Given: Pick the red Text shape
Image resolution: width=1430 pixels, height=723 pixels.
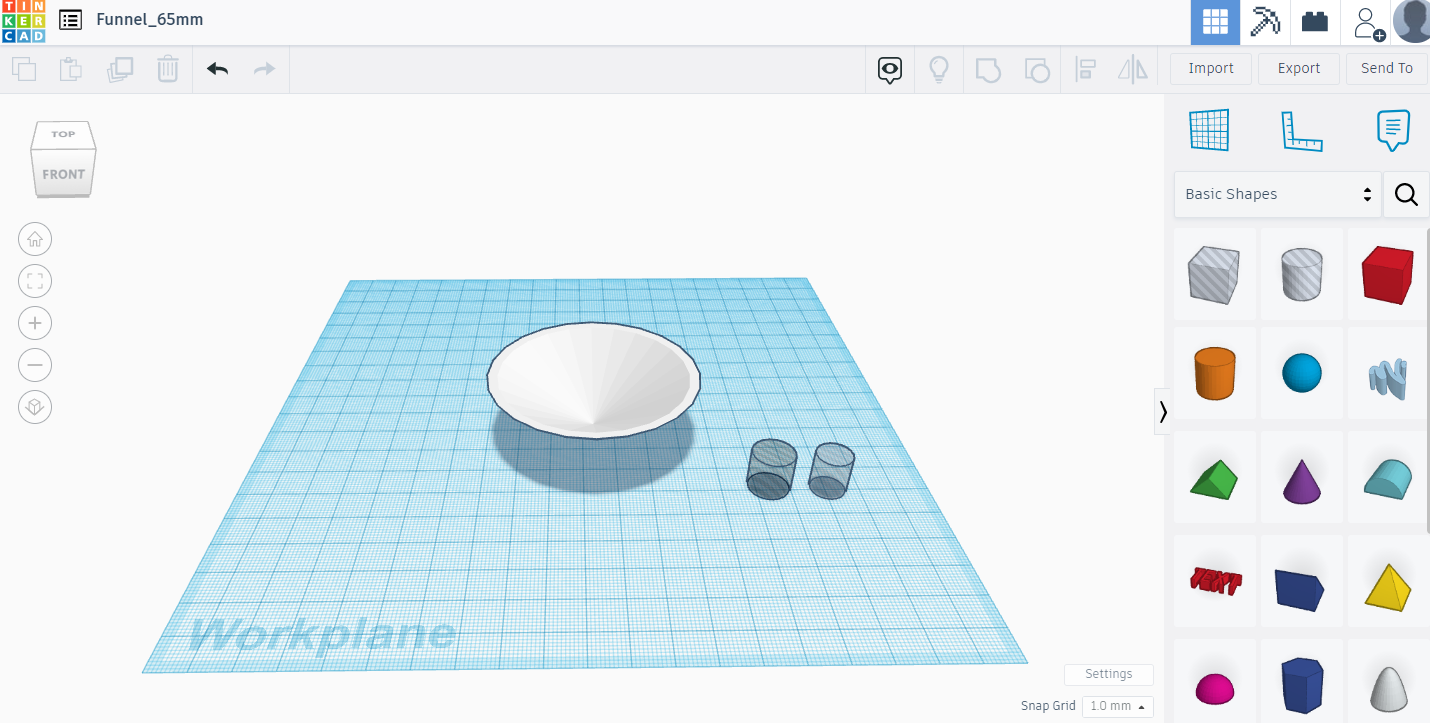Looking at the screenshot, I should point(1214,582).
